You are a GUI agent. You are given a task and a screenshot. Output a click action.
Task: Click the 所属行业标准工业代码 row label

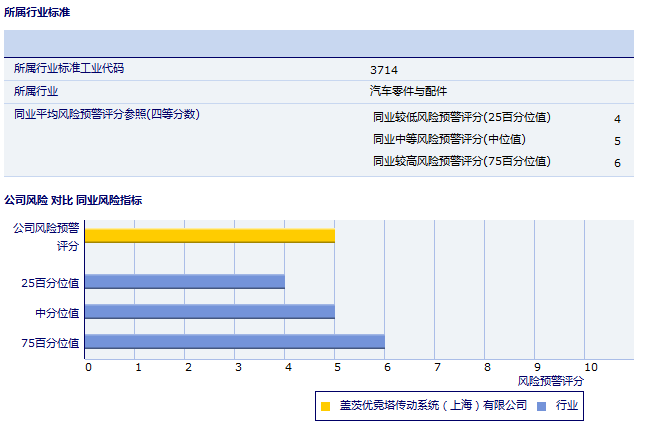tap(69, 69)
